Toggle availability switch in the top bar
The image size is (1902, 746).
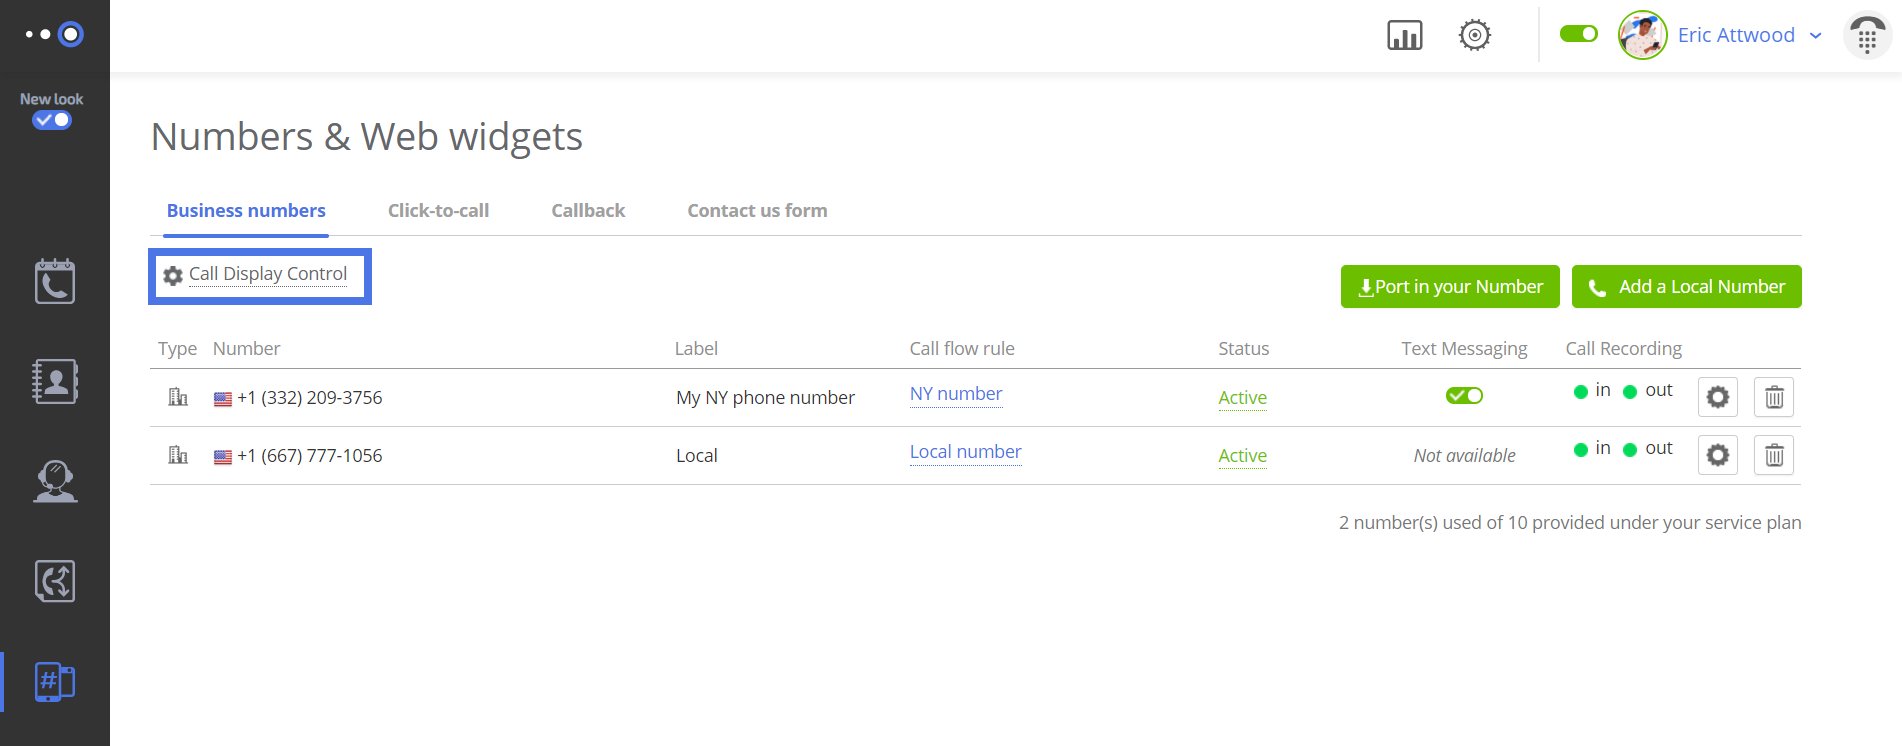tap(1579, 34)
